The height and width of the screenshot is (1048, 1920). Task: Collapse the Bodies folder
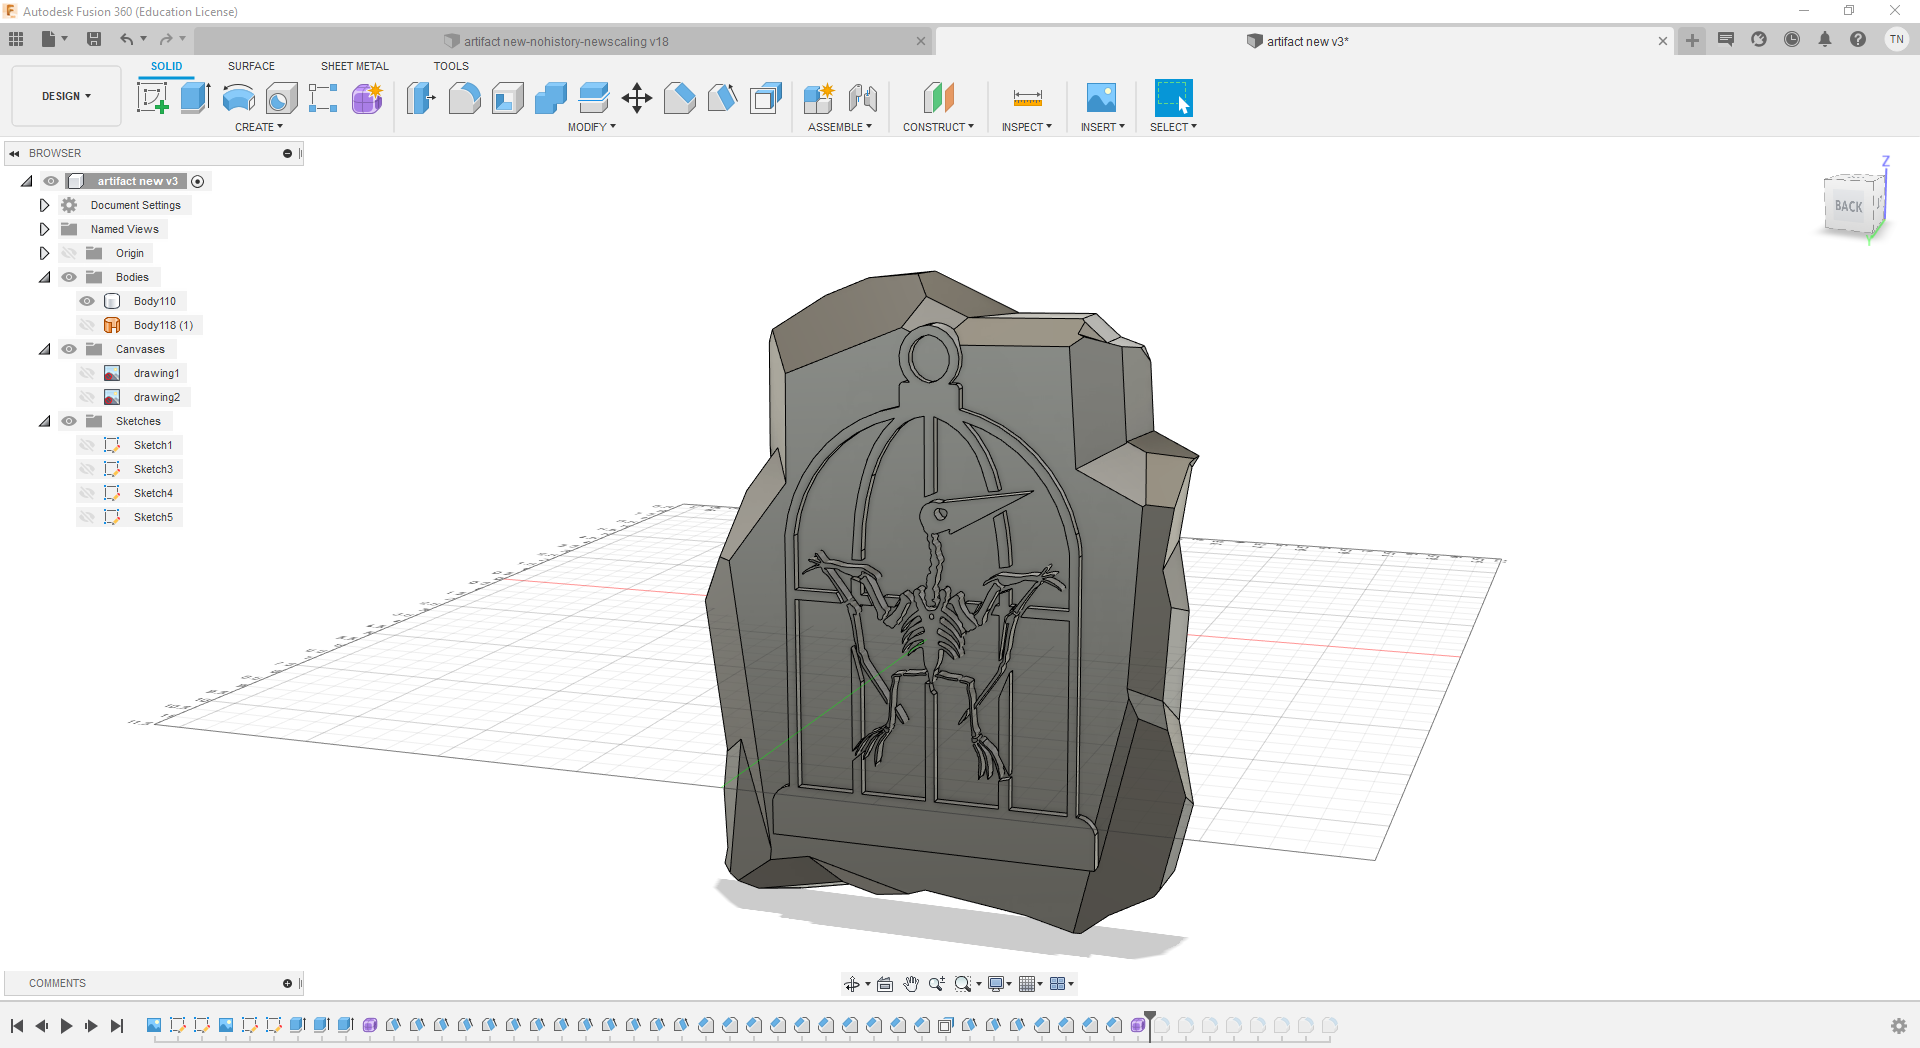click(x=44, y=277)
